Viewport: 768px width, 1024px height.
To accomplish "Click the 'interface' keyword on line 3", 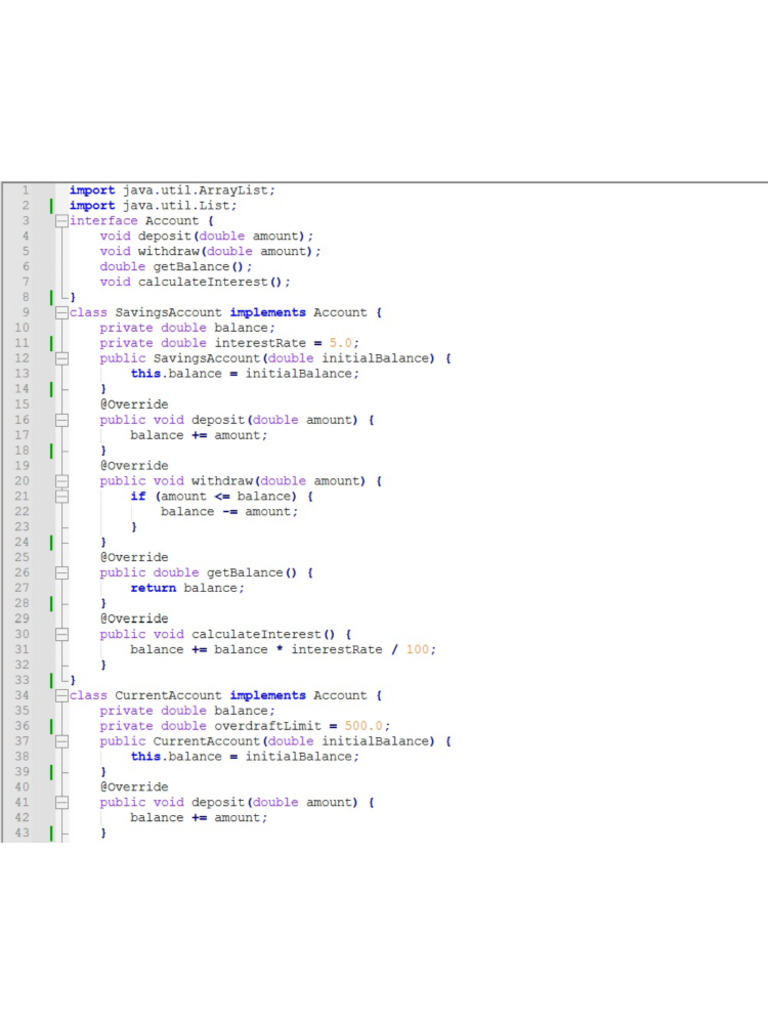I will 103,221.
